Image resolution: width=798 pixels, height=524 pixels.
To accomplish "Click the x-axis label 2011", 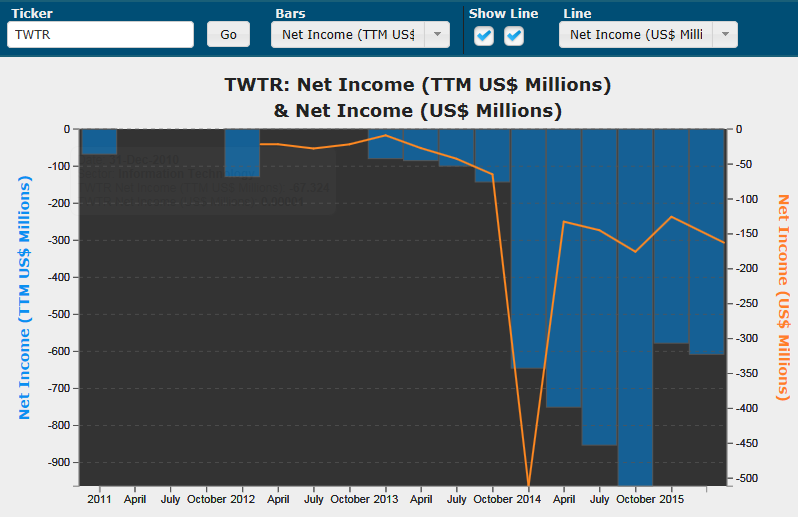I will pyautogui.click(x=99, y=499).
